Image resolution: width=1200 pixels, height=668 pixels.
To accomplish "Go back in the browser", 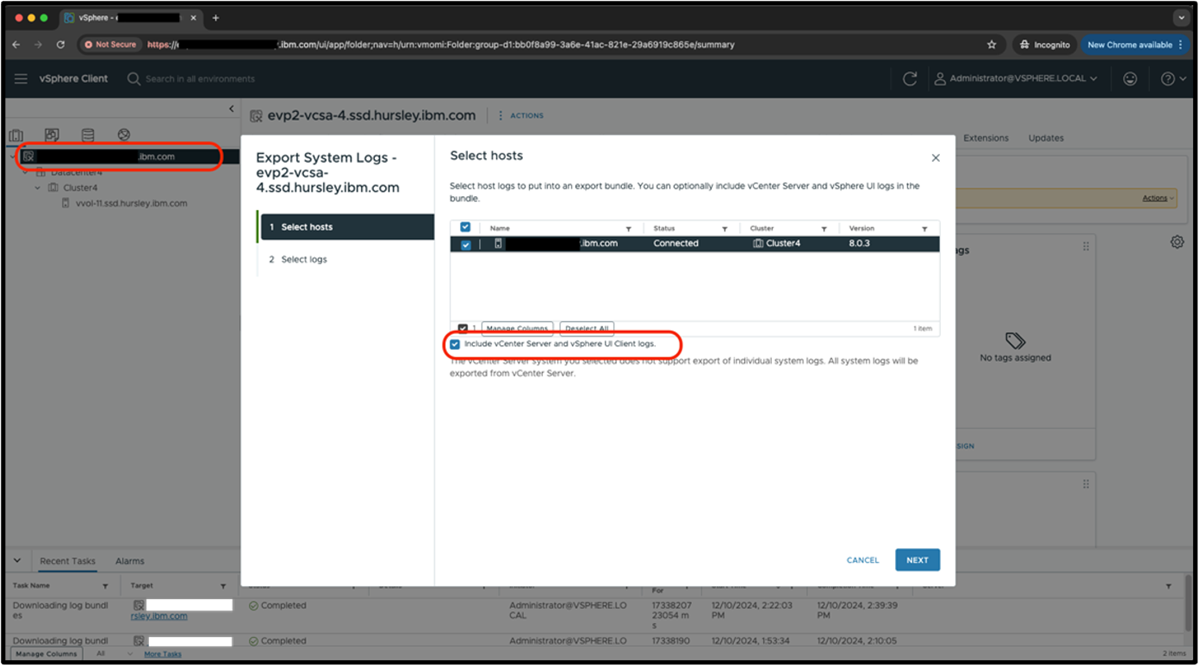I will click(x=16, y=44).
